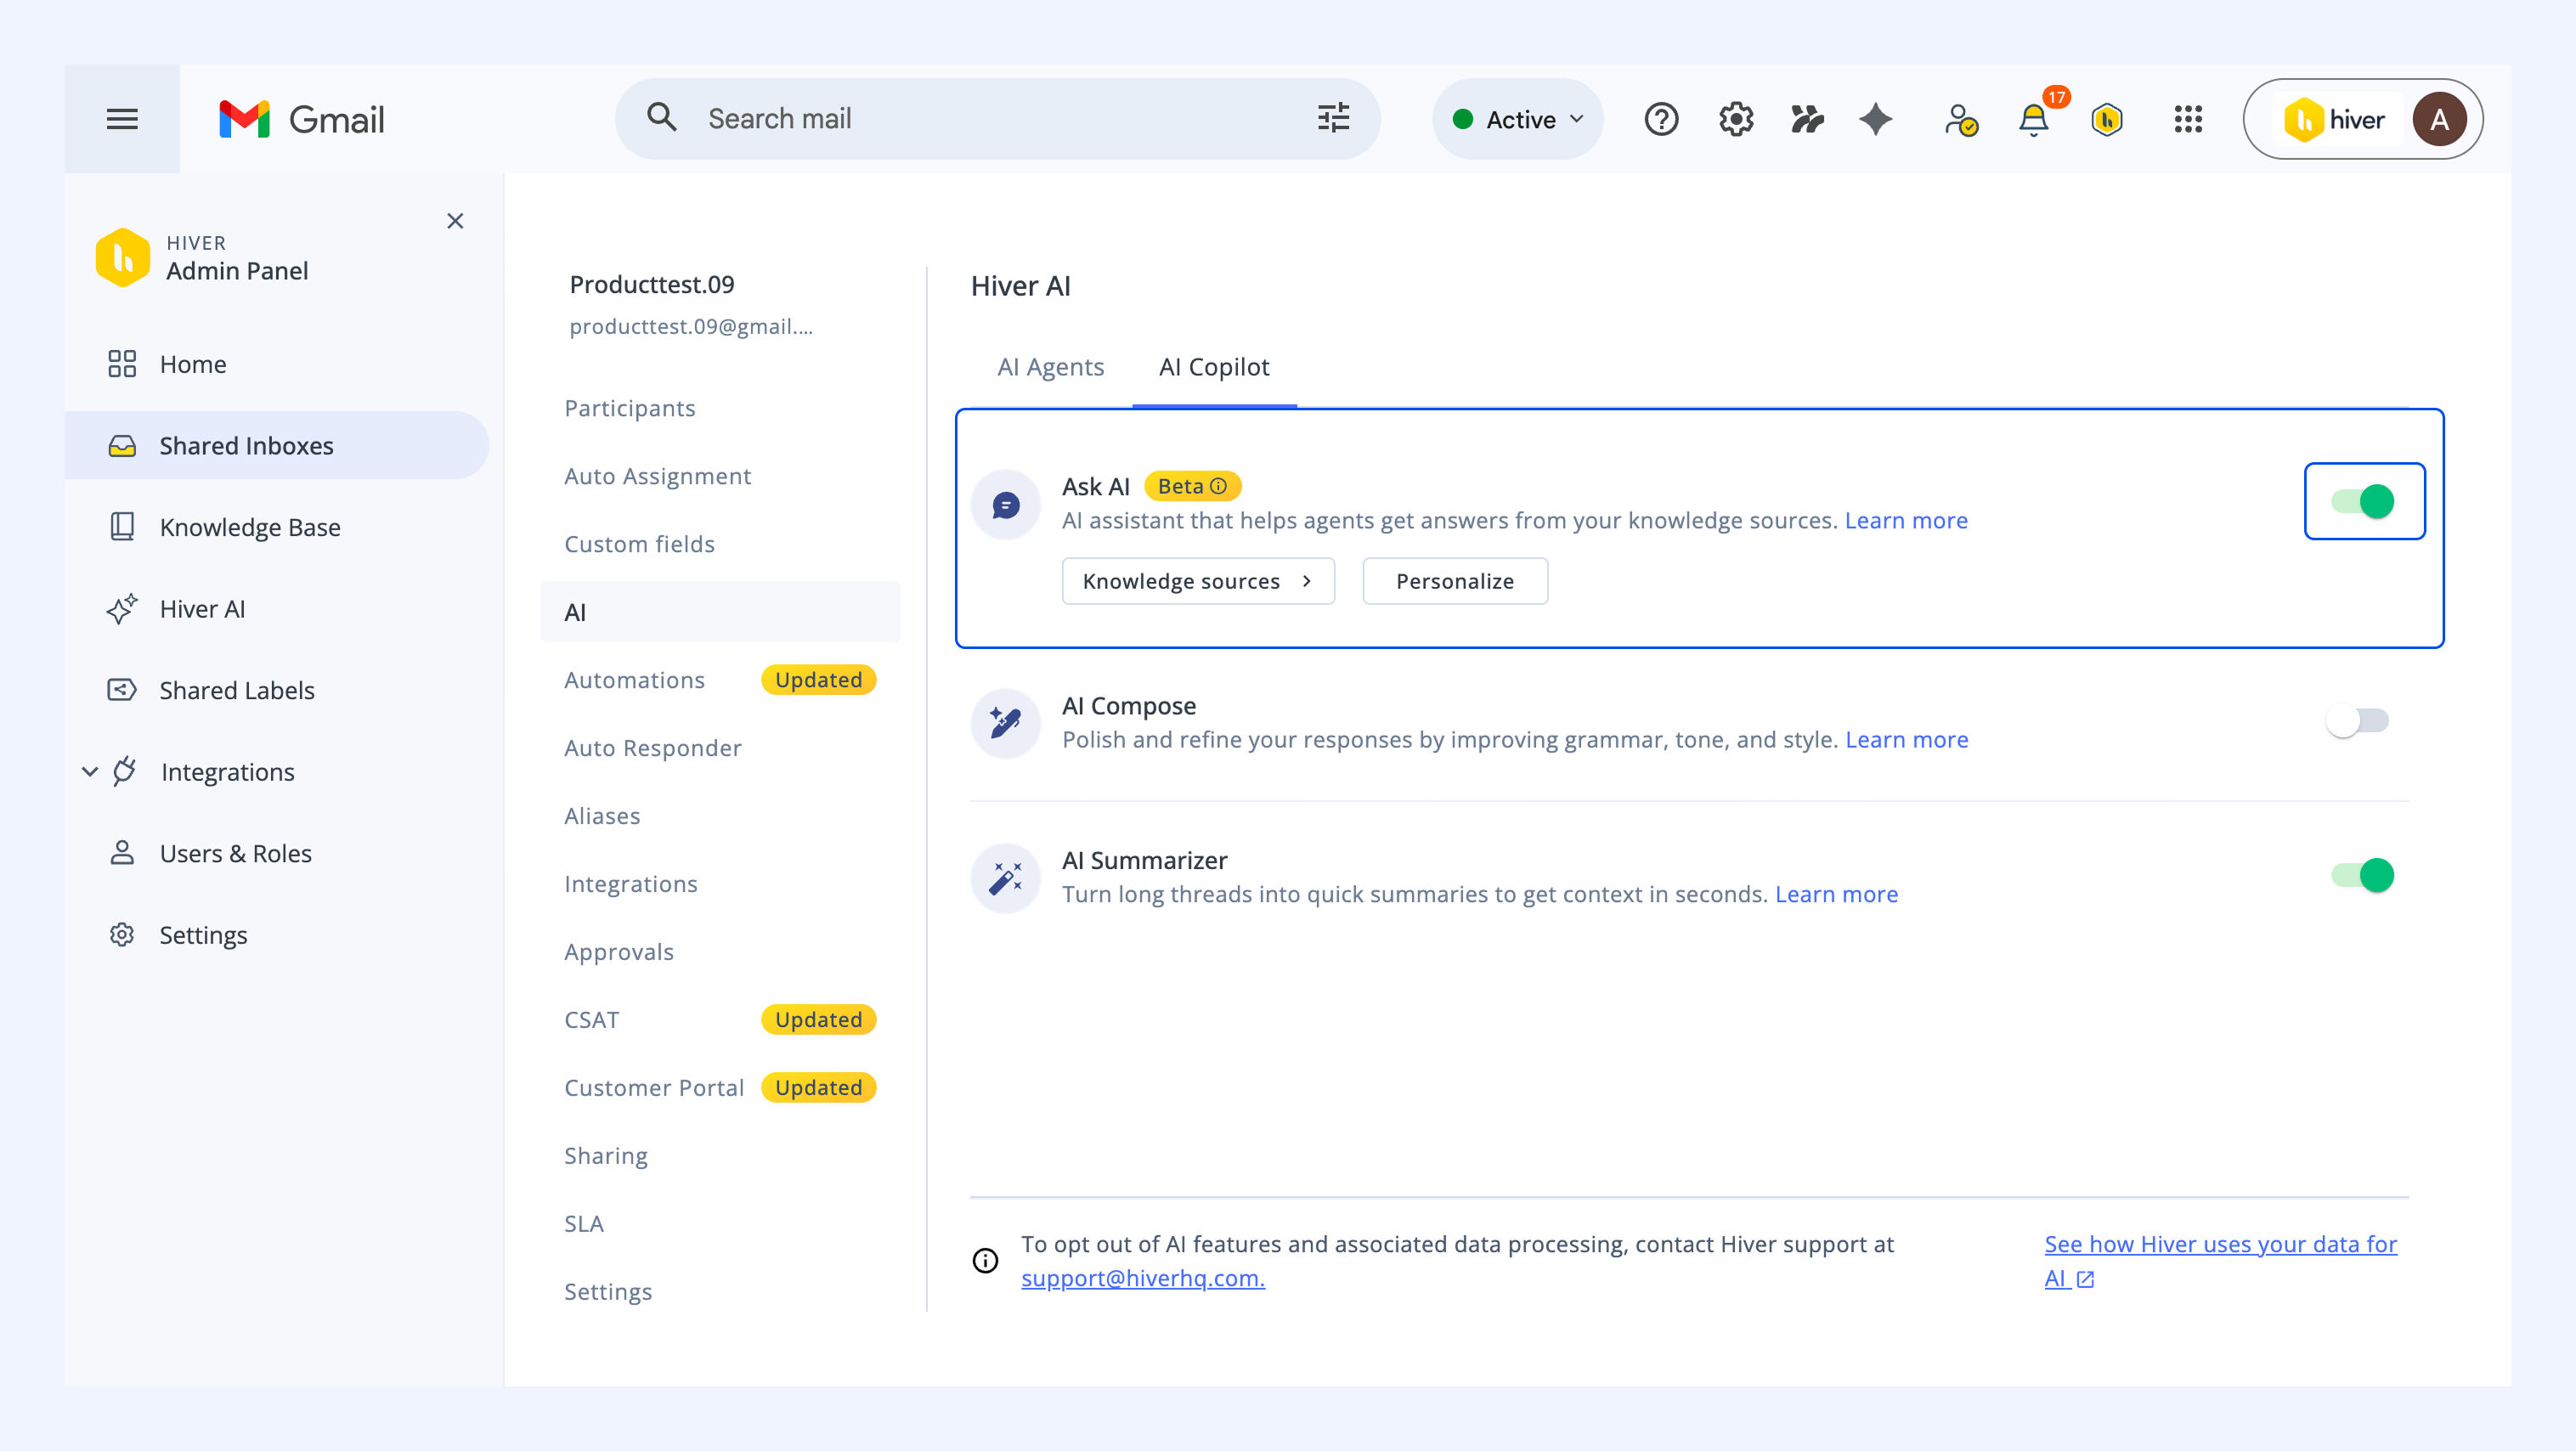Image resolution: width=2576 pixels, height=1451 pixels.
Task: Click the Producttest.09 inbox name
Action: point(652,285)
